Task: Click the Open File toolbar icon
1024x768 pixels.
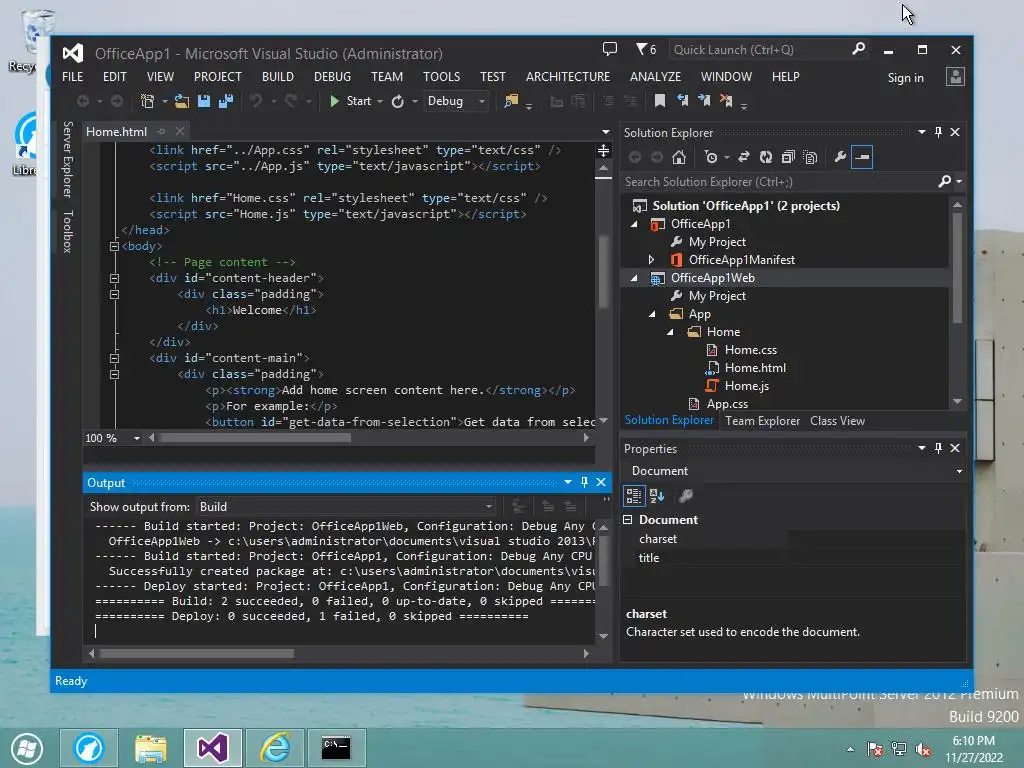Action: (182, 101)
